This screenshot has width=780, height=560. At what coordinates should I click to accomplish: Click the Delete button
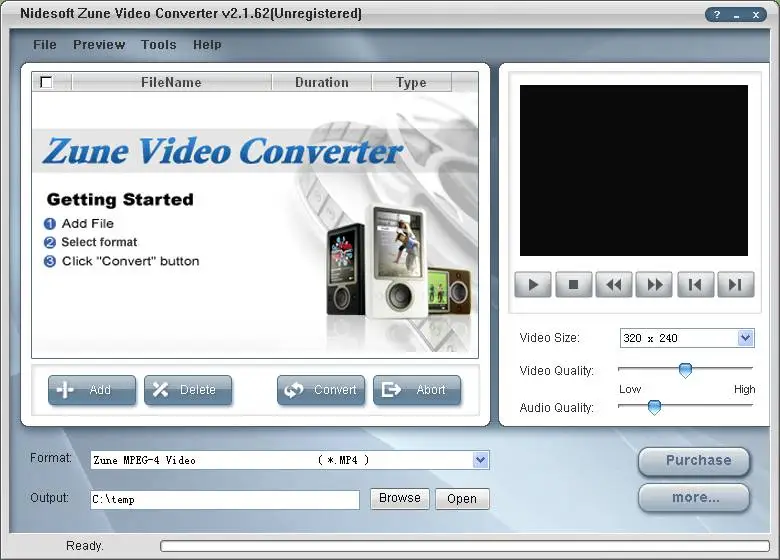[188, 390]
